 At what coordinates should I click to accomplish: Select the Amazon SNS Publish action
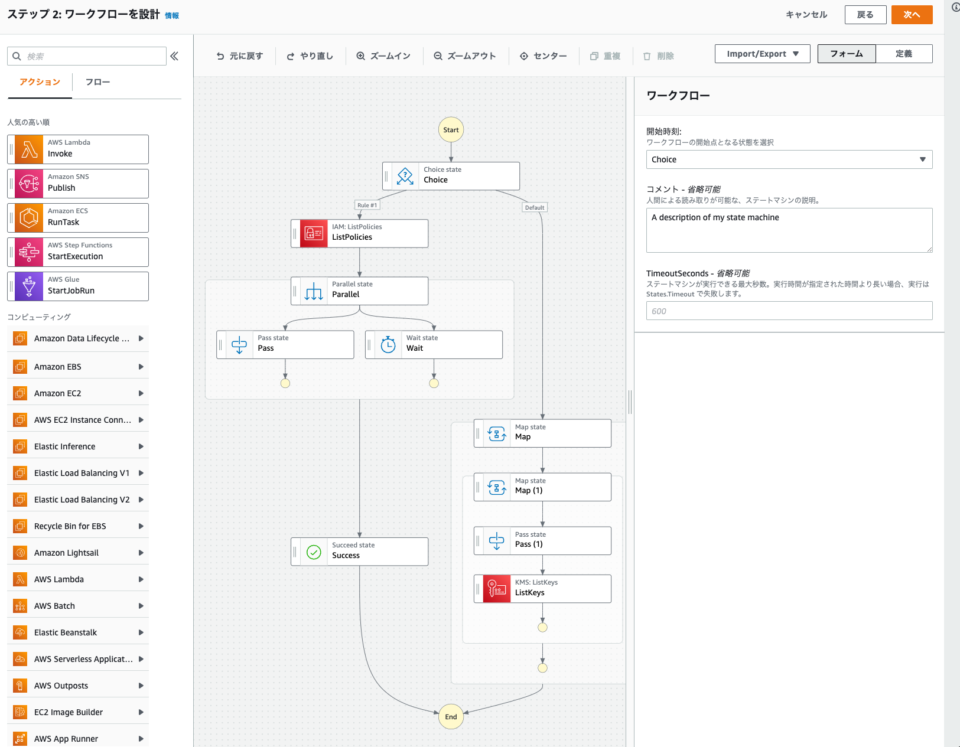click(77, 183)
